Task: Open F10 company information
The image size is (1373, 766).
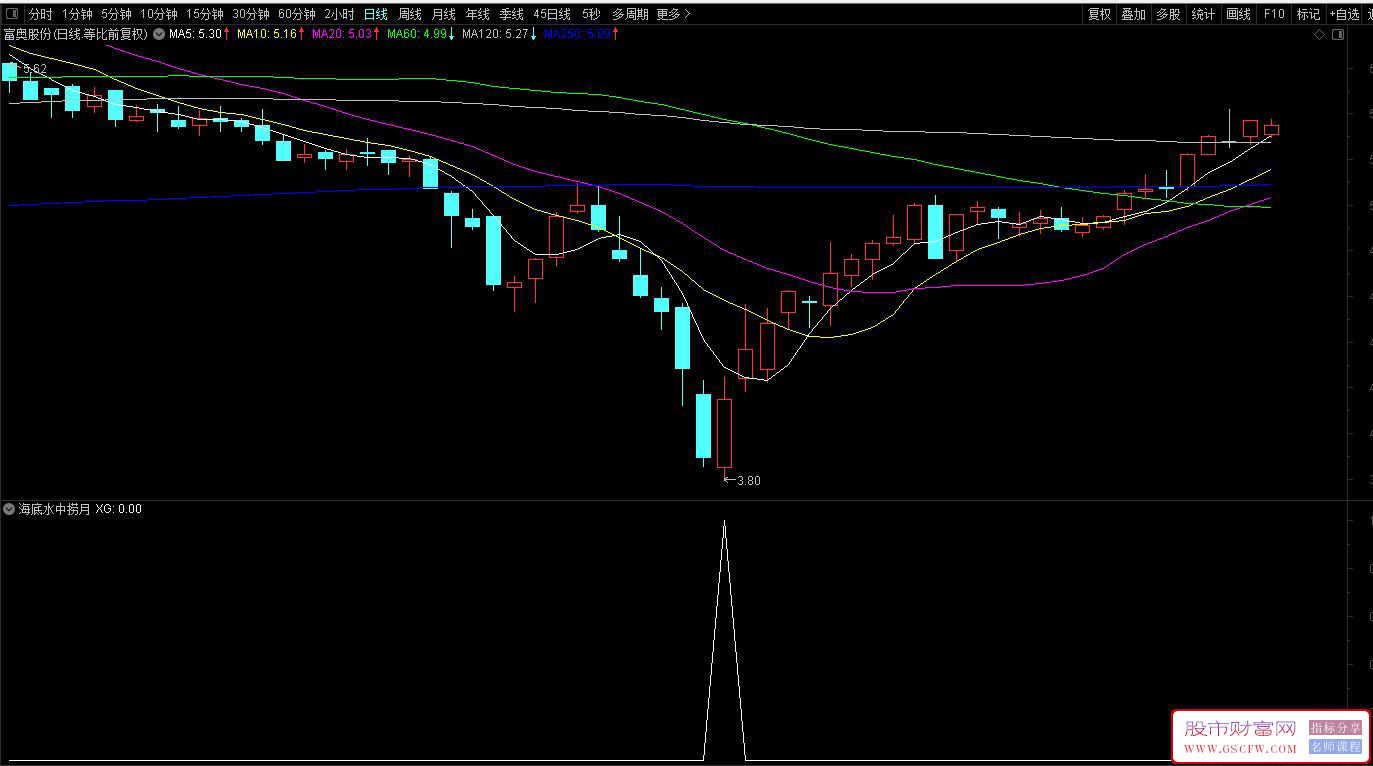Action: point(1273,14)
